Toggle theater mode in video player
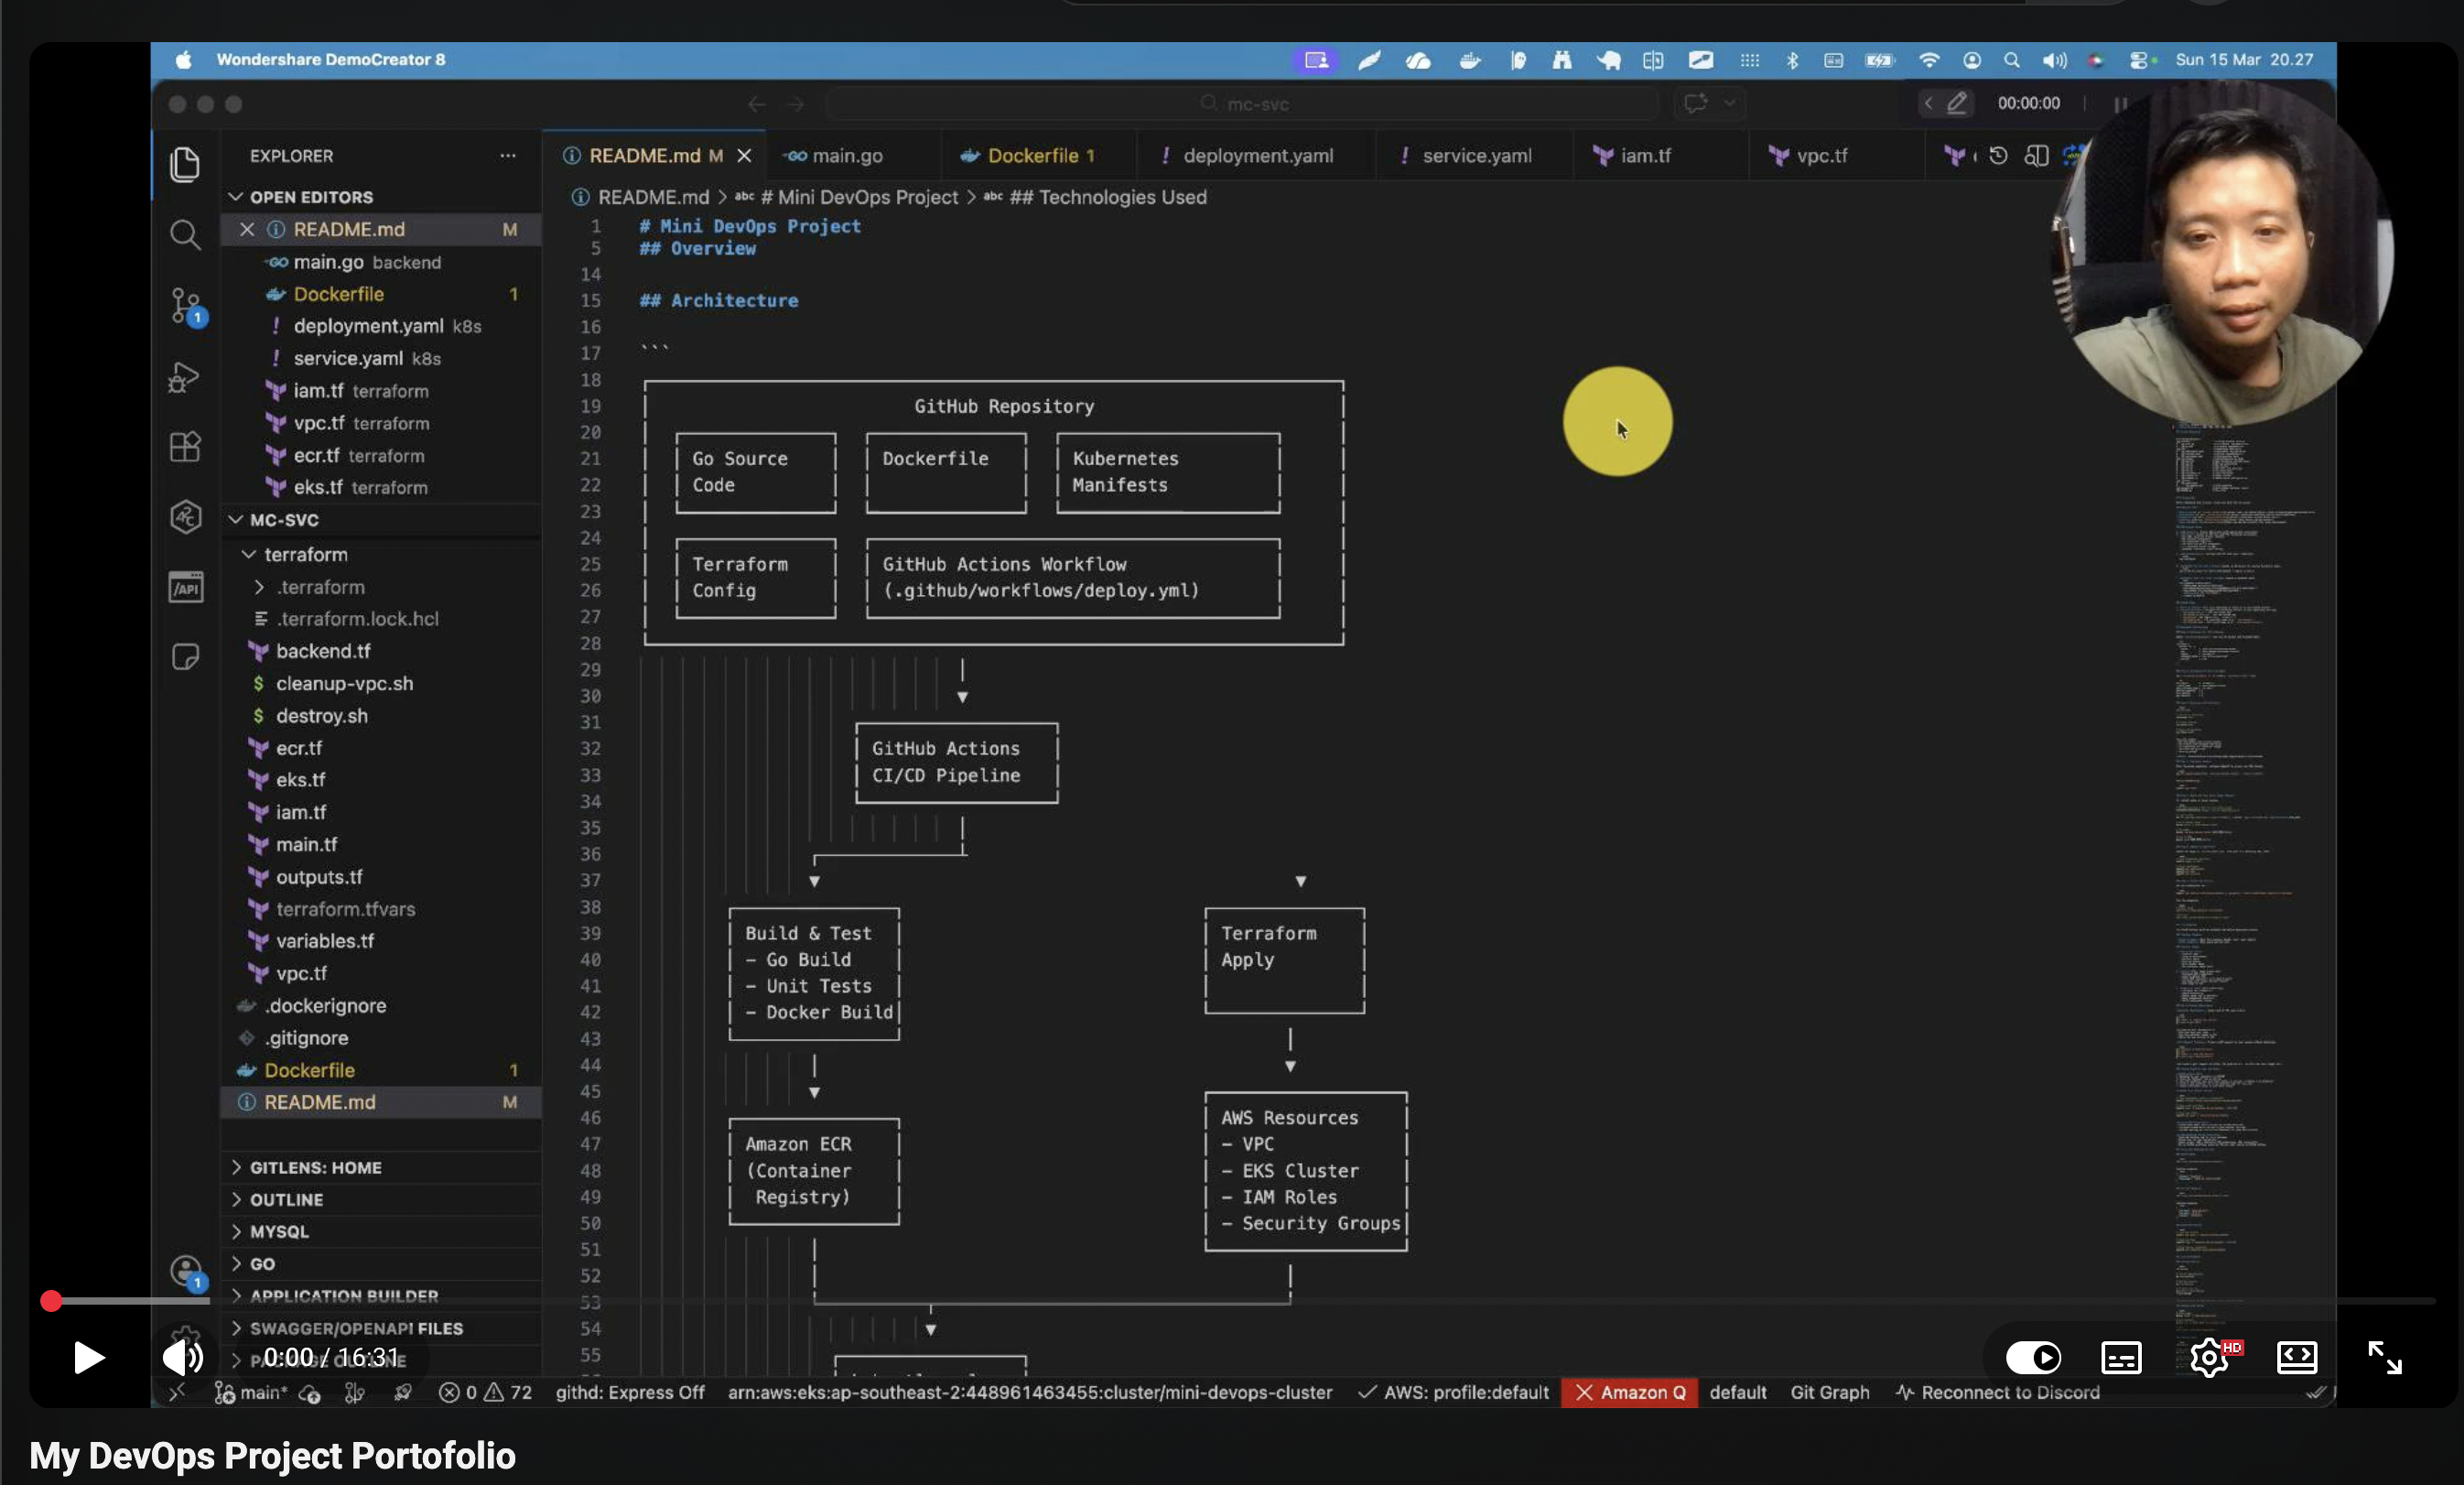The height and width of the screenshot is (1485, 2464). pos(2297,1357)
